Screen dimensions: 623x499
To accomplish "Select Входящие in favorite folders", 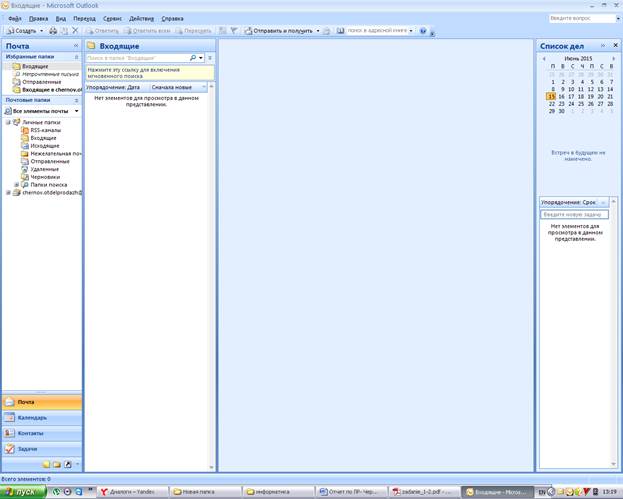I will (35, 66).
